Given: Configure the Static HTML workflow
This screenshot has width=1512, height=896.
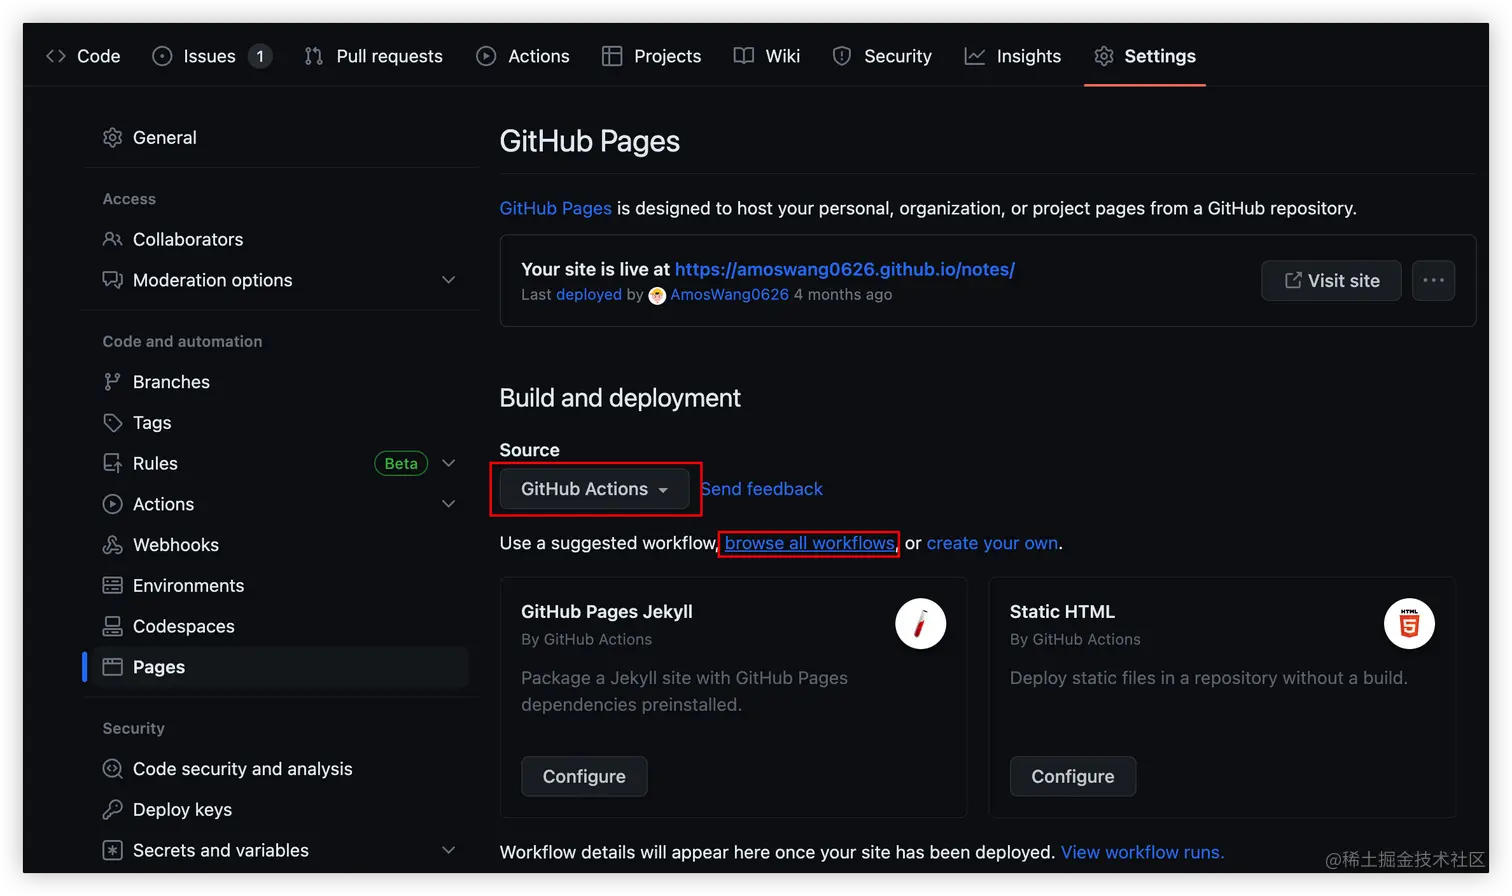Looking at the screenshot, I should pyautogui.click(x=1072, y=776).
